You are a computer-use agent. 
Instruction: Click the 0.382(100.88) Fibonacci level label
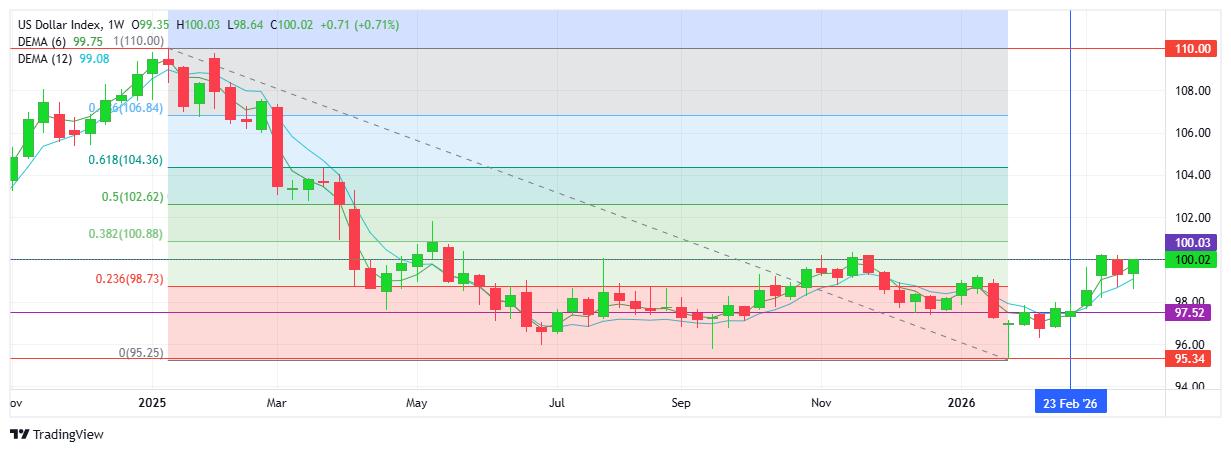coord(125,234)
